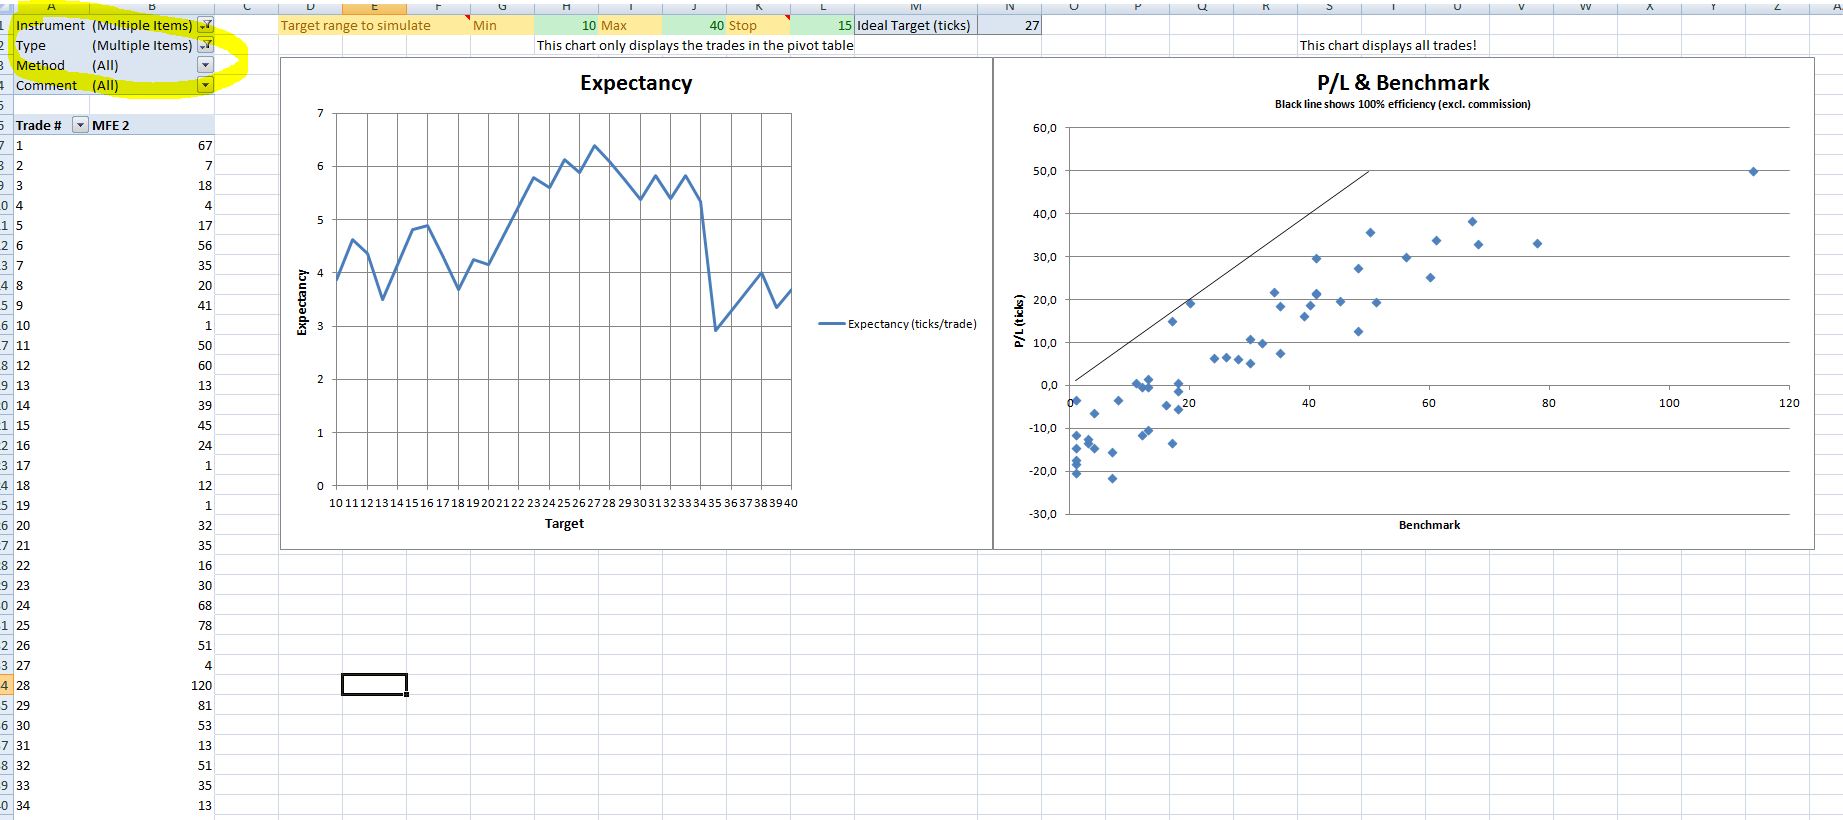Select the 'Black line shows 100% efficiency' subtitle
This screenshot has width=1843, height=820.
[1402, 104]
